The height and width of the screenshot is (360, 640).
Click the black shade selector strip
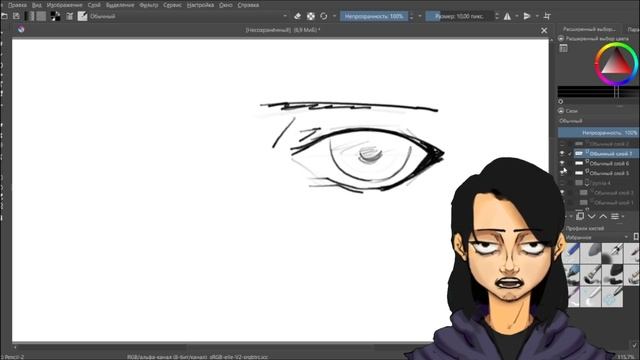(598, 92)
